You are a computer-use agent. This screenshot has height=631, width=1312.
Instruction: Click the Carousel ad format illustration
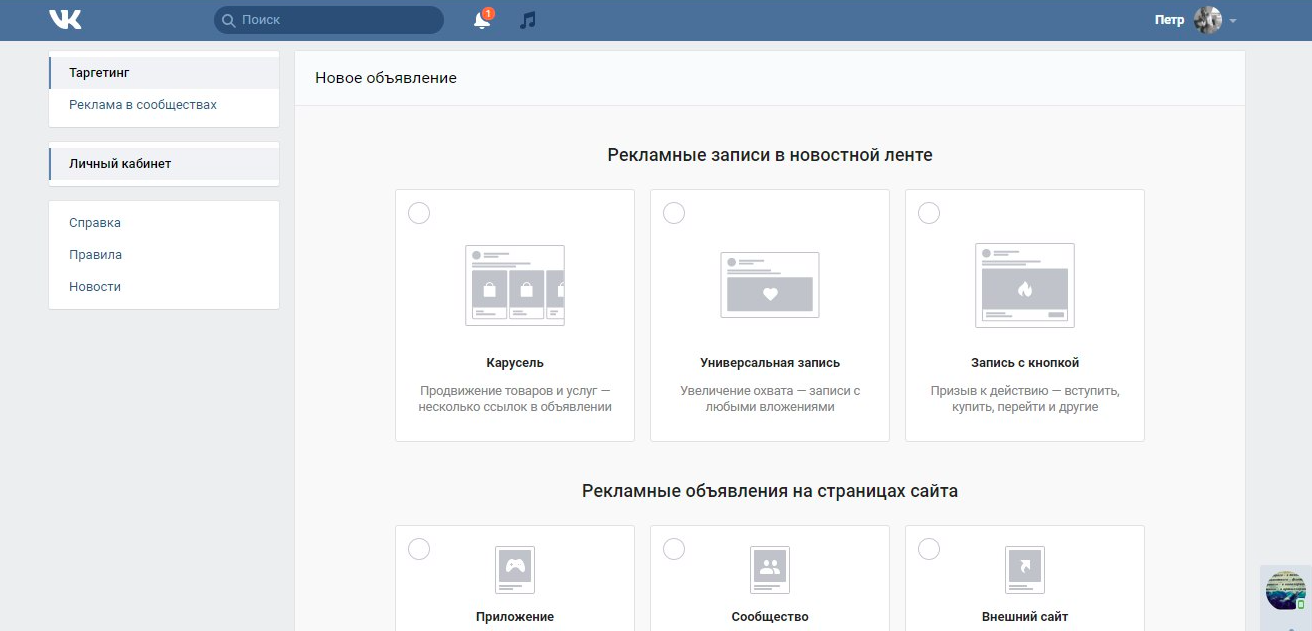coord(515,285)
